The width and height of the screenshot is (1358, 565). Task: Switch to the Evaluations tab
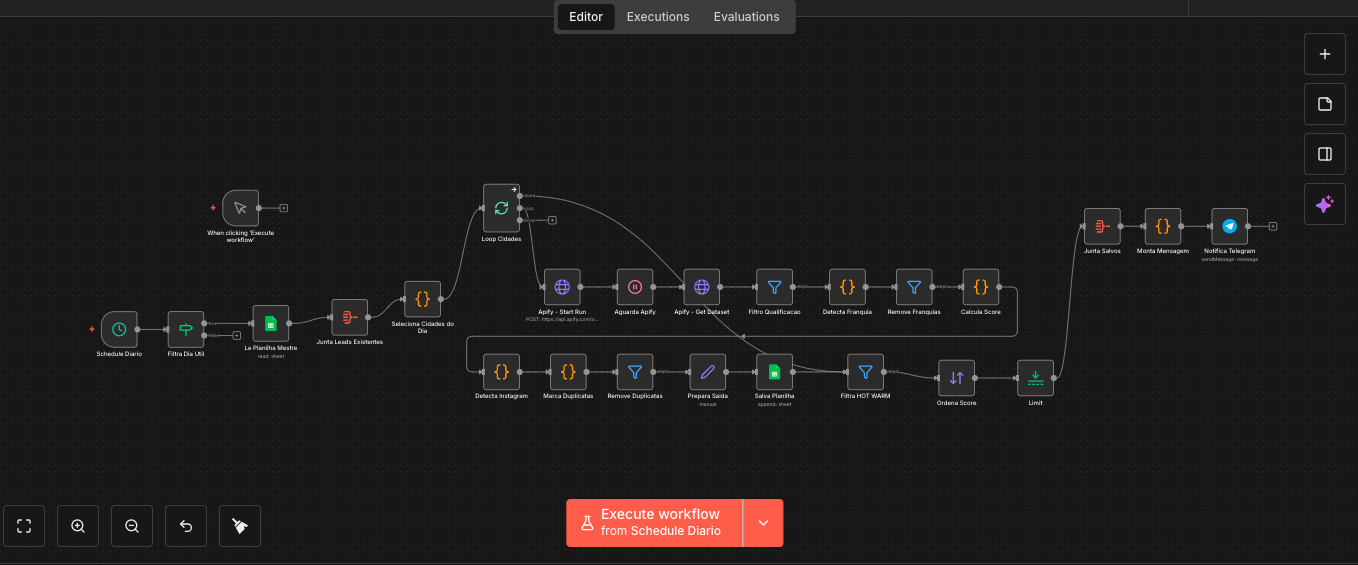click(x=746, y=17)
